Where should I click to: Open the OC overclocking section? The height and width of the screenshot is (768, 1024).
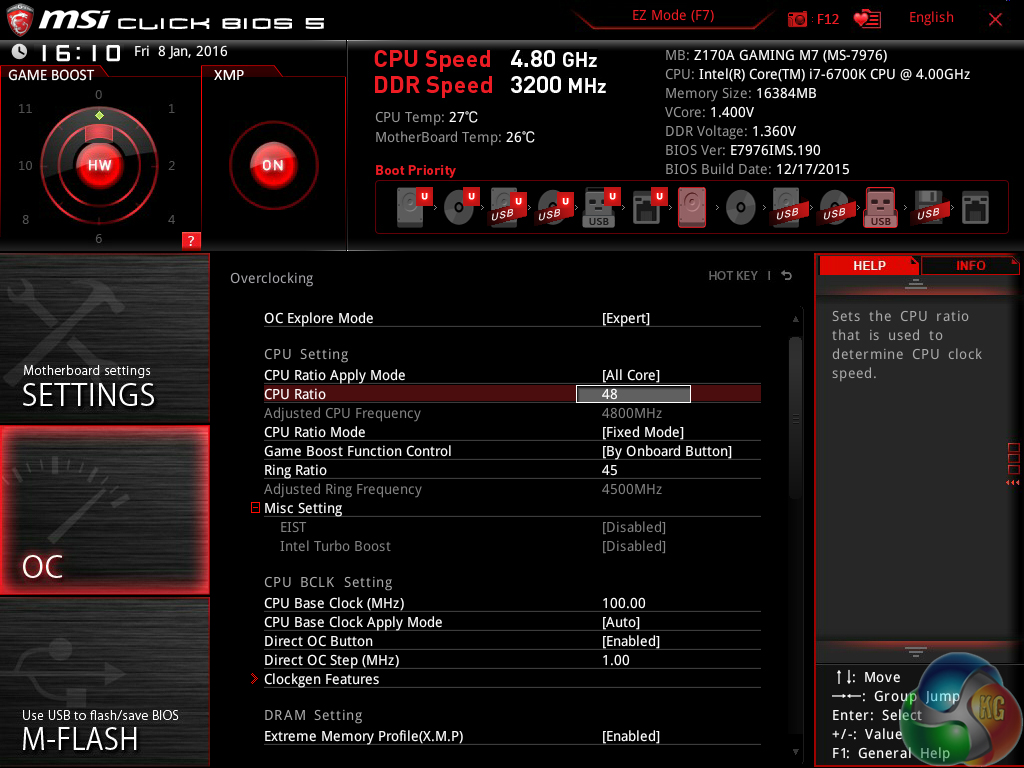click(x=104, y=510)
